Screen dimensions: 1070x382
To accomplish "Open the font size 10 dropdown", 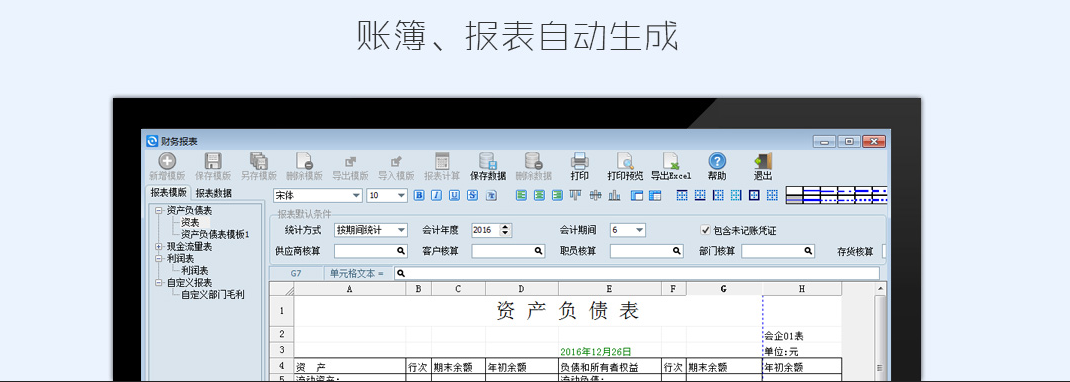I will click(x=401, y=195).
